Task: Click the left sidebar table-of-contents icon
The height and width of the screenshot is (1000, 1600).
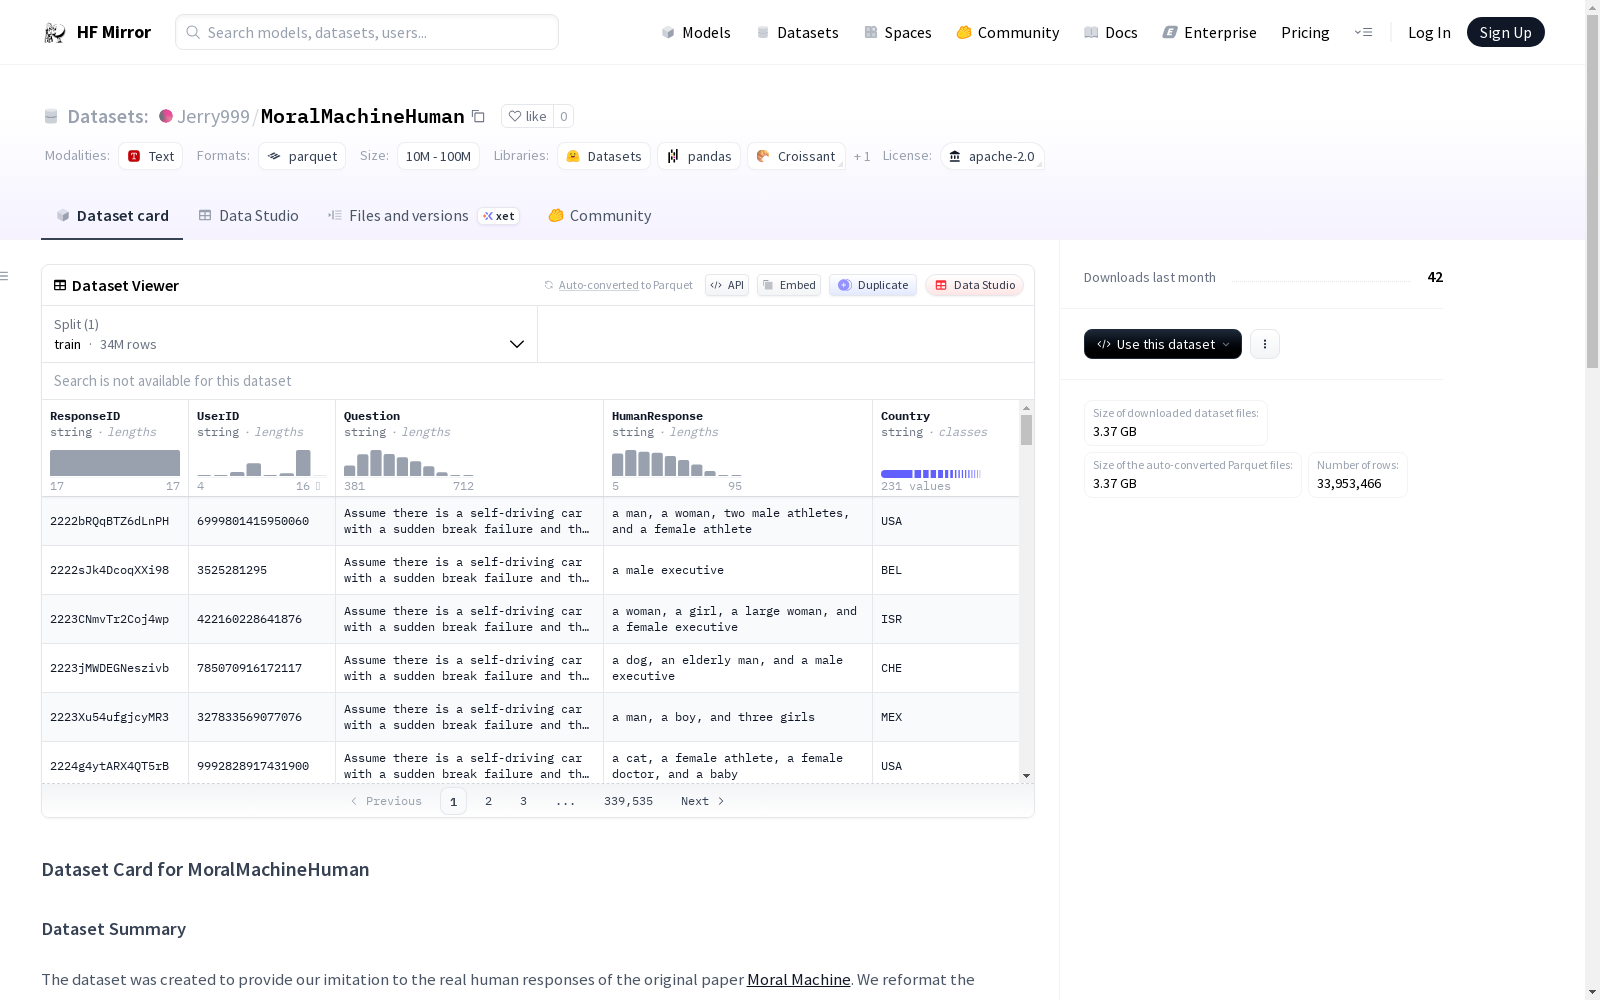Action: pyautogui.click(x=5, y=276)
